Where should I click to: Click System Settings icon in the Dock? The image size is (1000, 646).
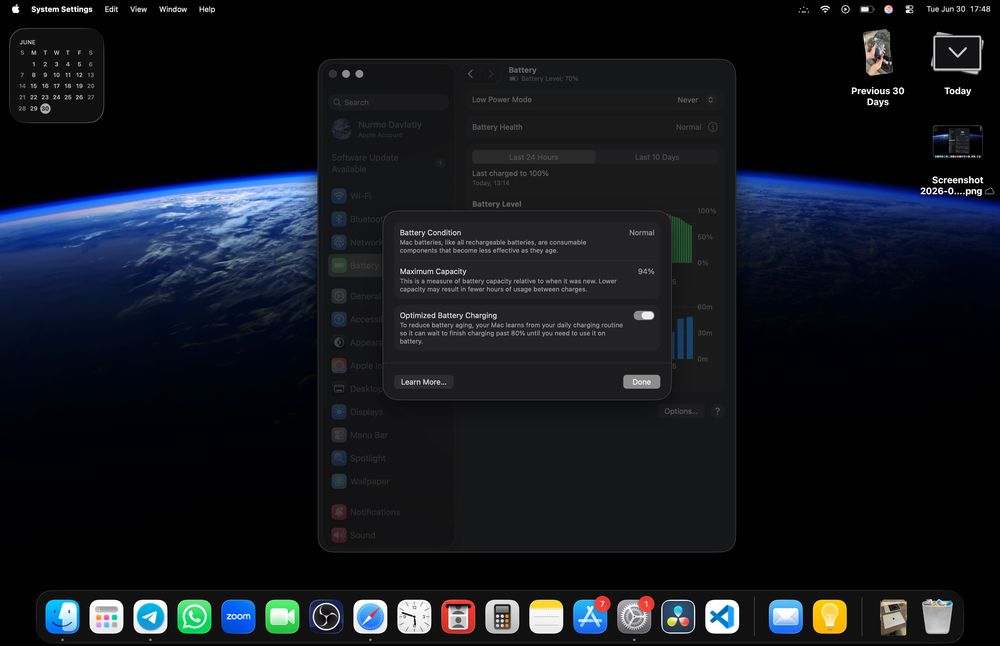(x=635, y=617)
